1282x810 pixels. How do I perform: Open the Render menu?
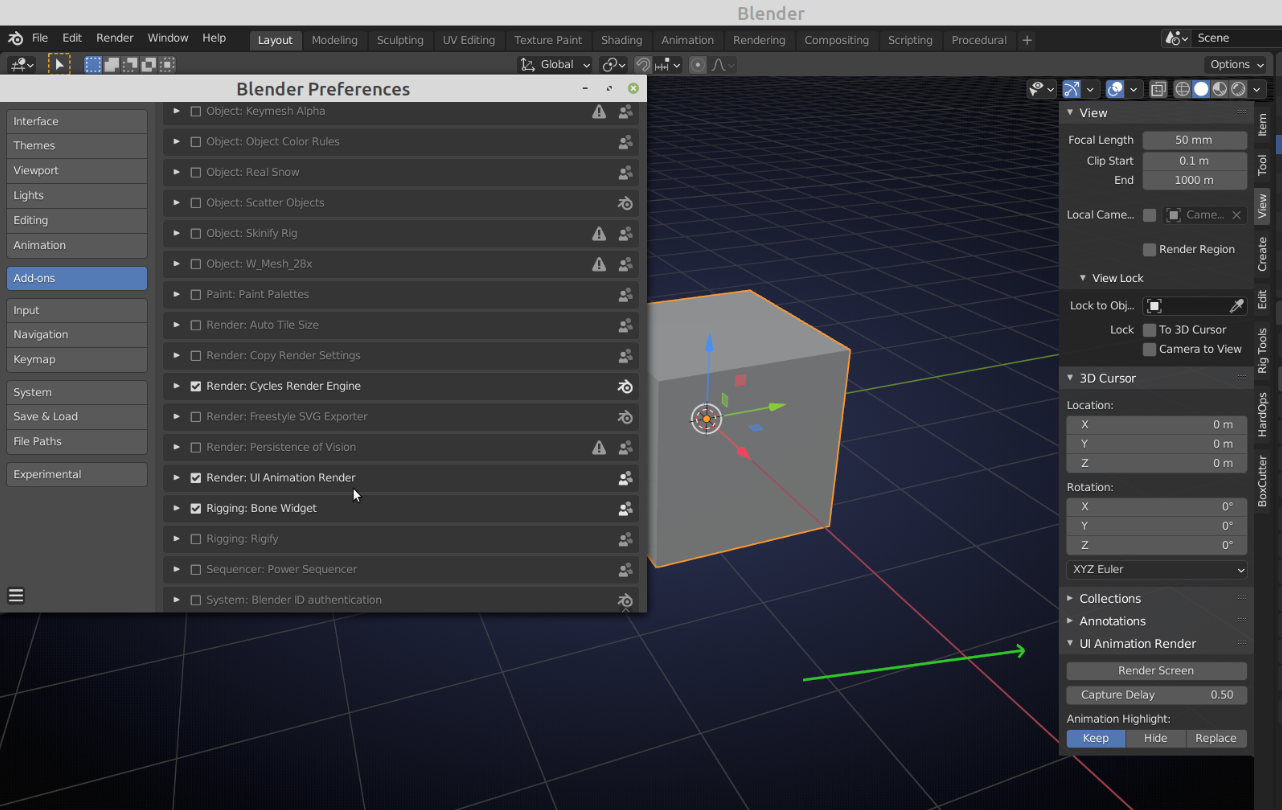pyautogui.click(x=115, y=38)
